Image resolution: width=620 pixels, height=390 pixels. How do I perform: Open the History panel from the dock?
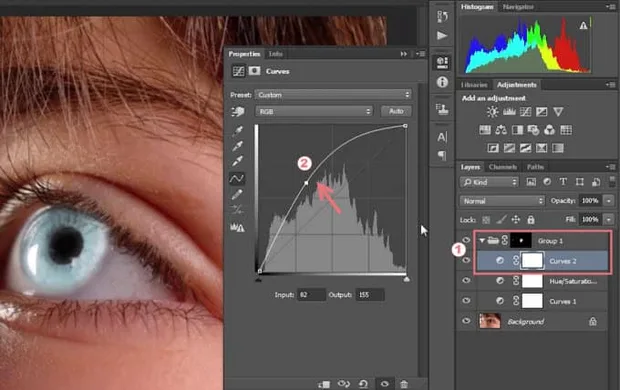tap(442, 16)
